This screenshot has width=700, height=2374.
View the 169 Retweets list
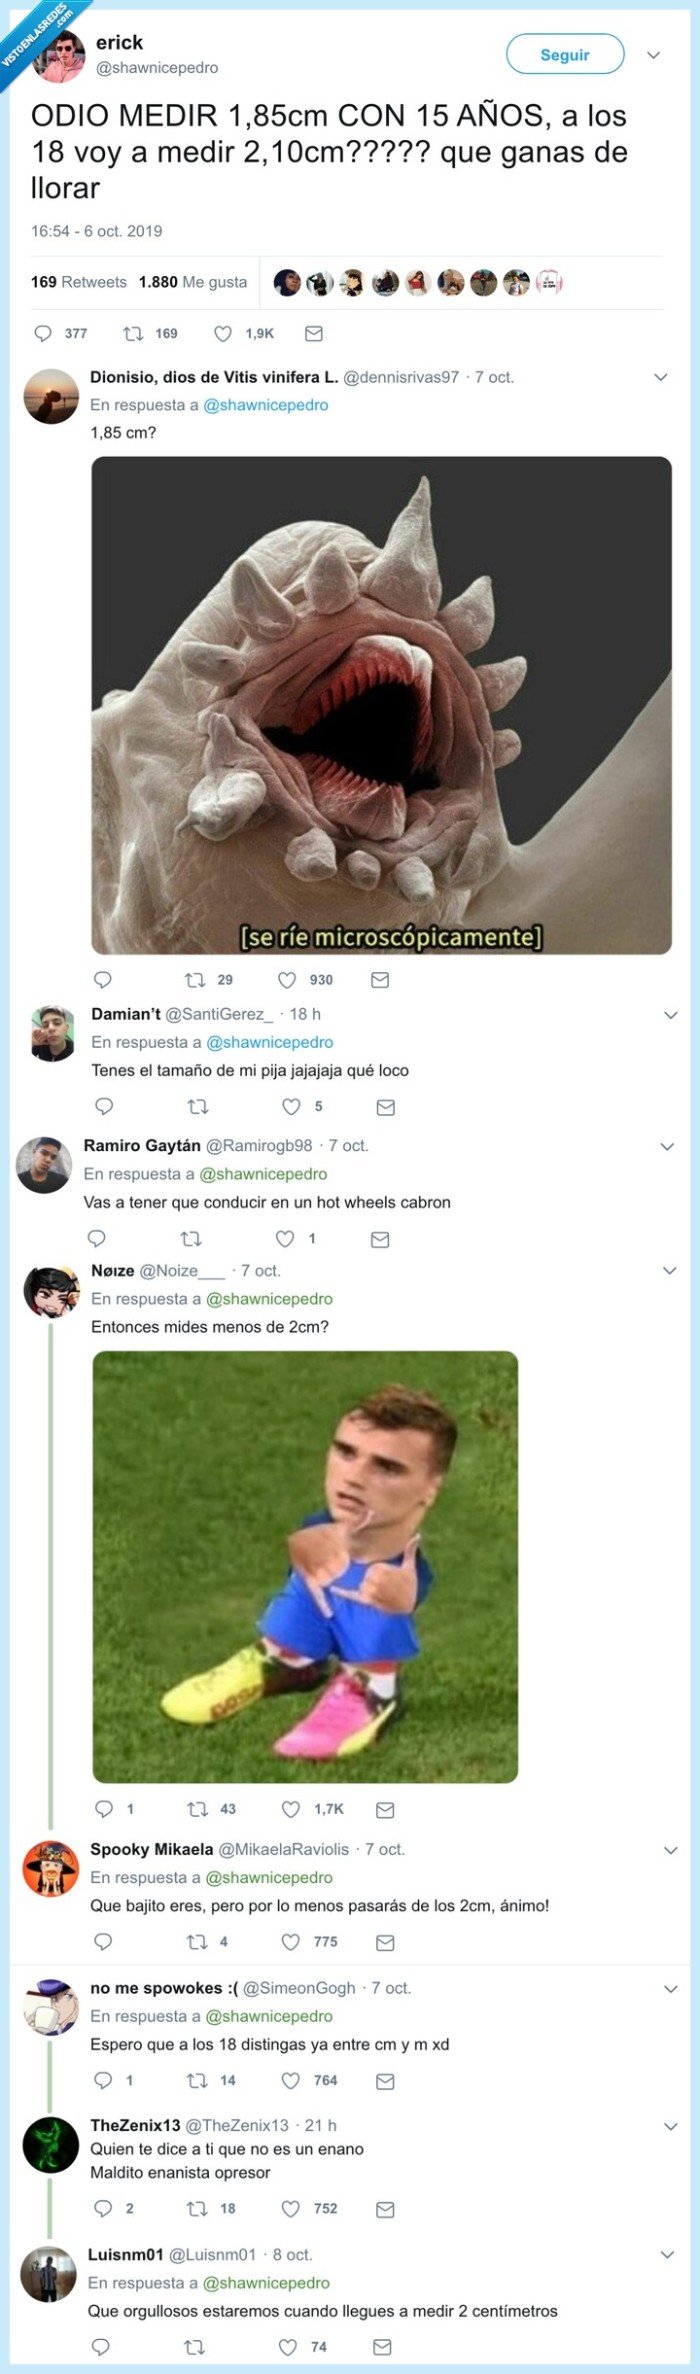79,282
